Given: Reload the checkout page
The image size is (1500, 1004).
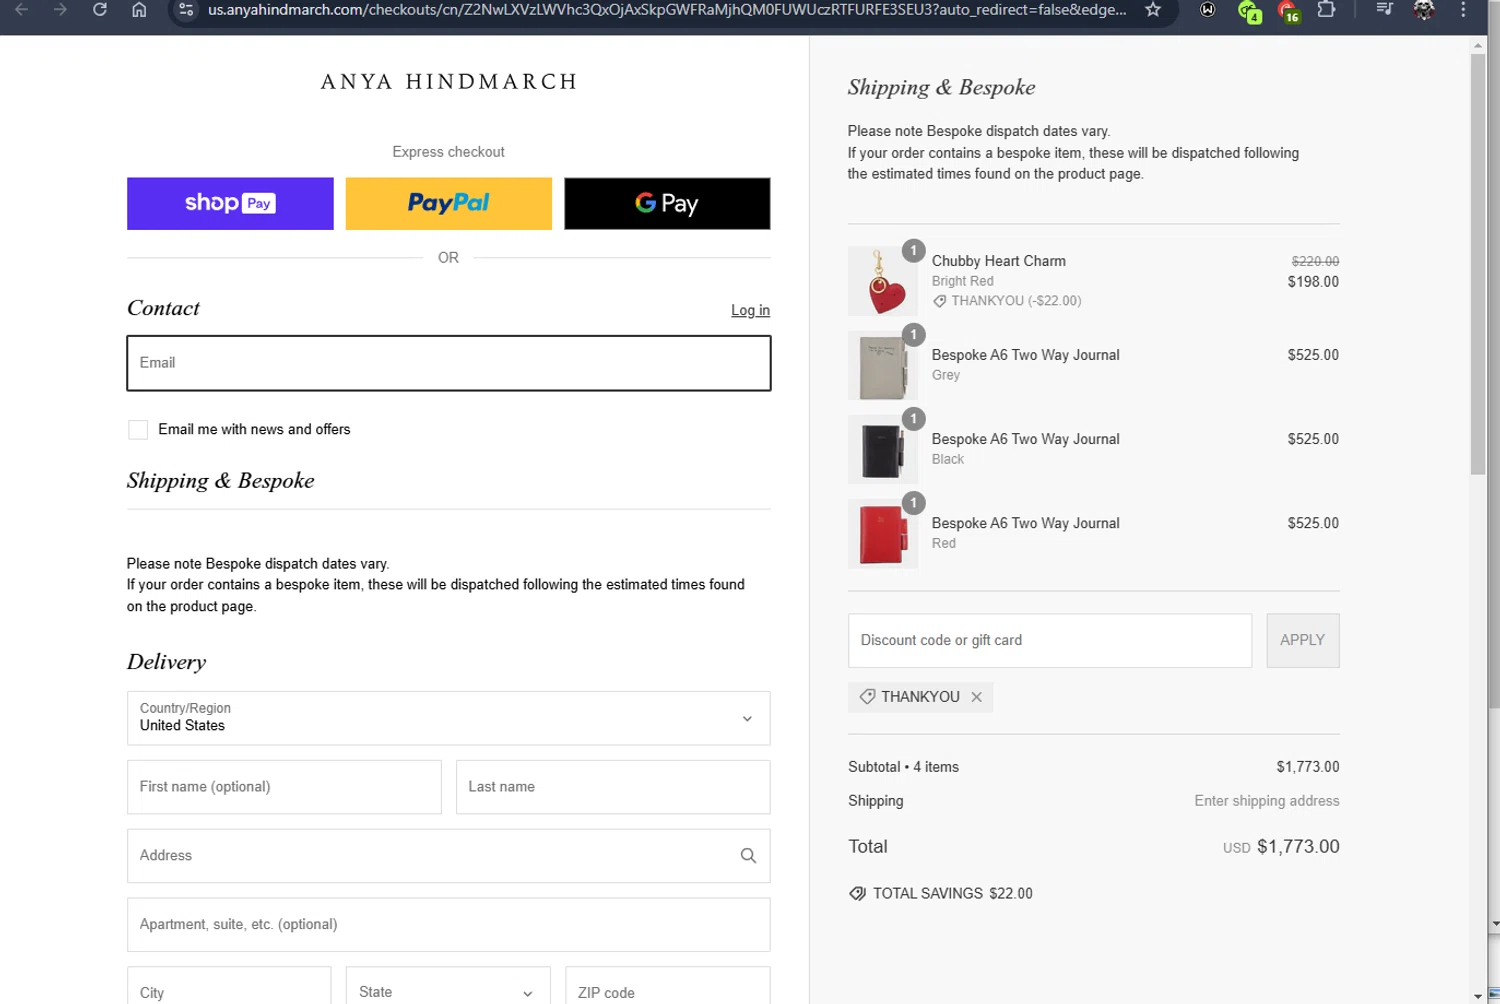Looking at the screenshot, I should tap(99, 10).
